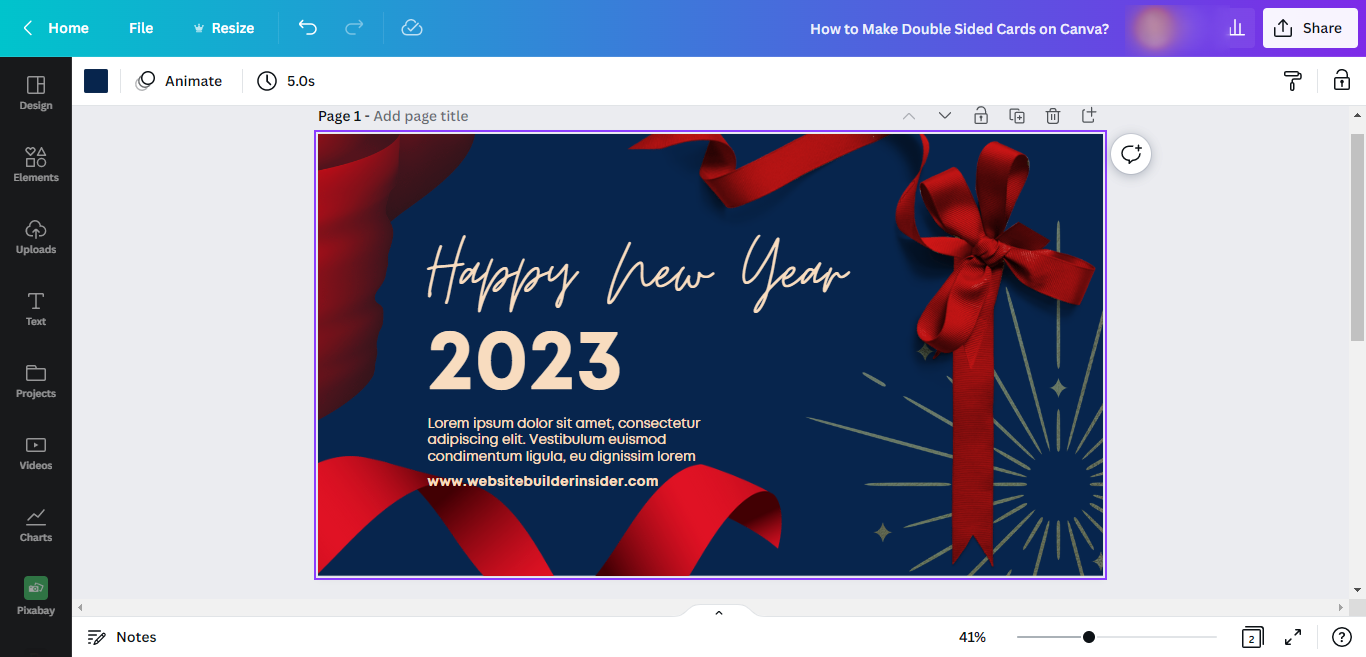Open the Projects sidebar panel
This screenshot has height=657, width=1366.
tap(36, 381)
